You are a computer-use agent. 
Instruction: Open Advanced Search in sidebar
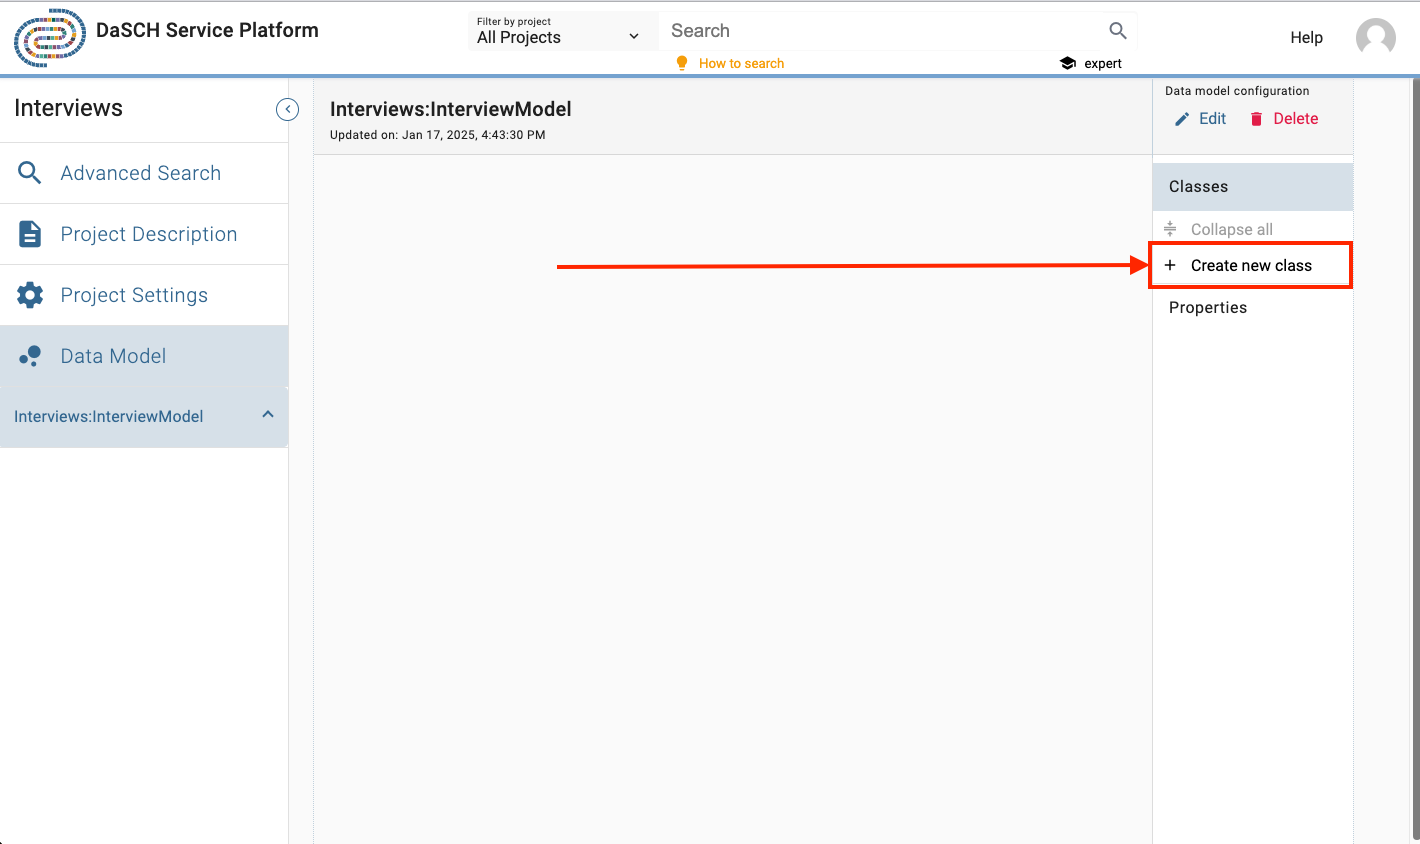click(140, 173)
